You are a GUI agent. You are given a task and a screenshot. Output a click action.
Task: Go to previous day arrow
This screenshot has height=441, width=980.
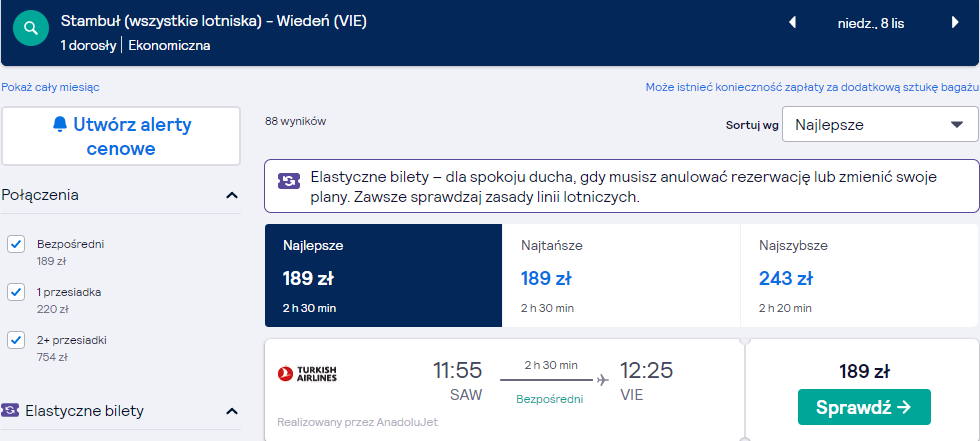[792, 23]
